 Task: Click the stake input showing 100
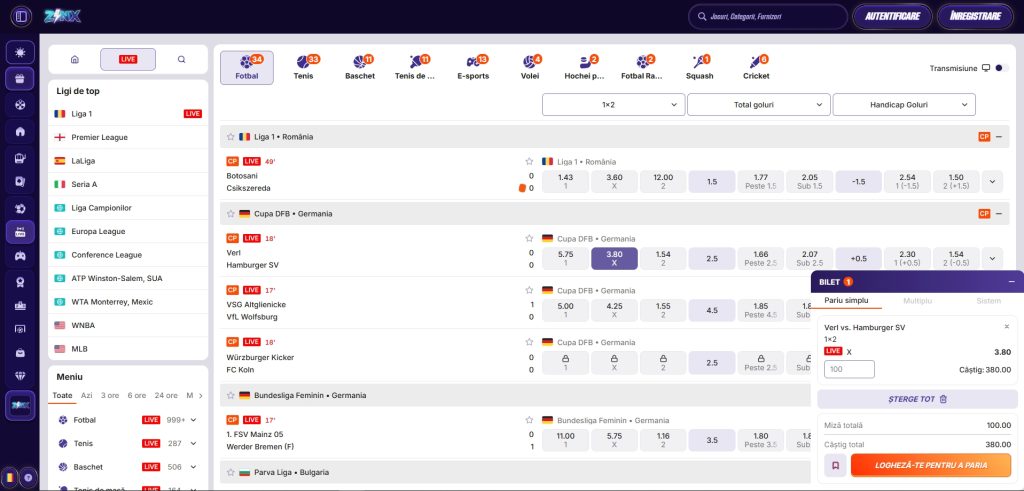[850, 370]
